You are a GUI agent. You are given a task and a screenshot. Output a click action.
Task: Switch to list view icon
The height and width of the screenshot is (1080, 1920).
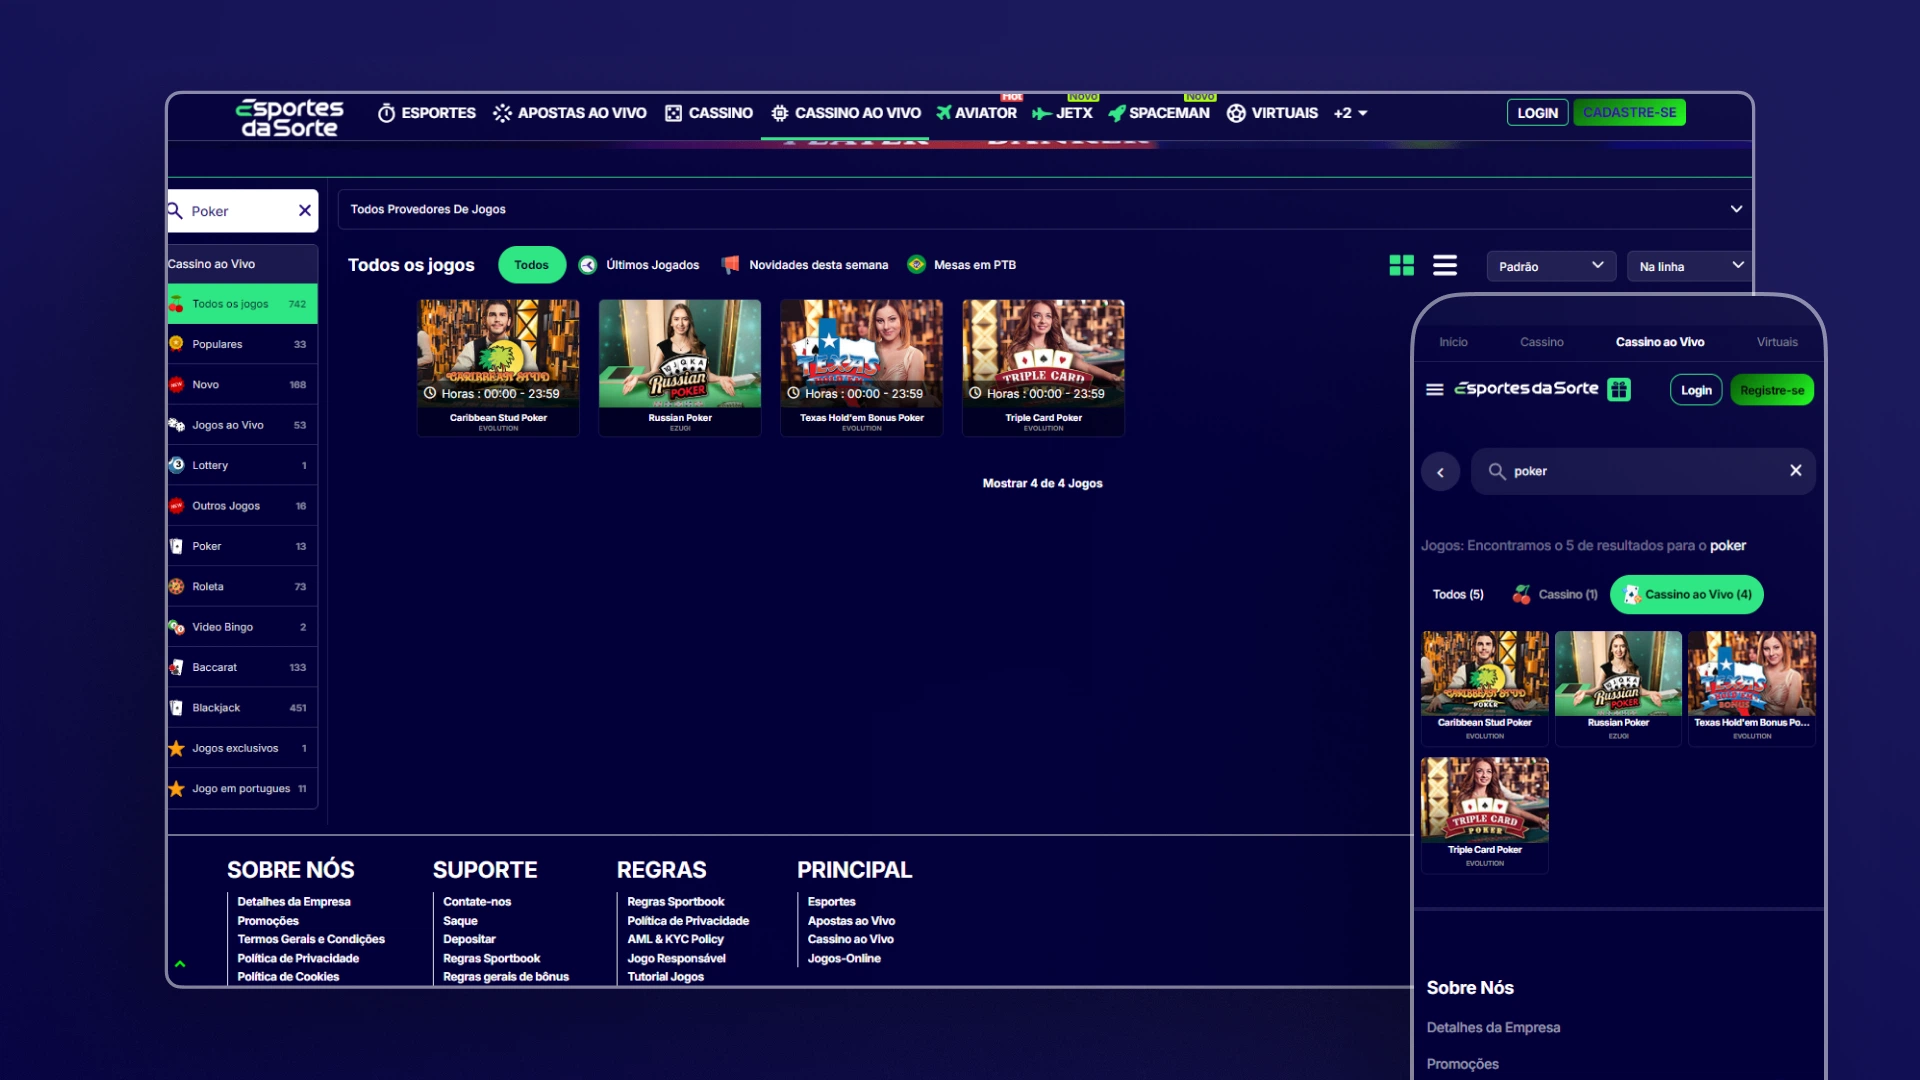click(x=1445, y=265)
